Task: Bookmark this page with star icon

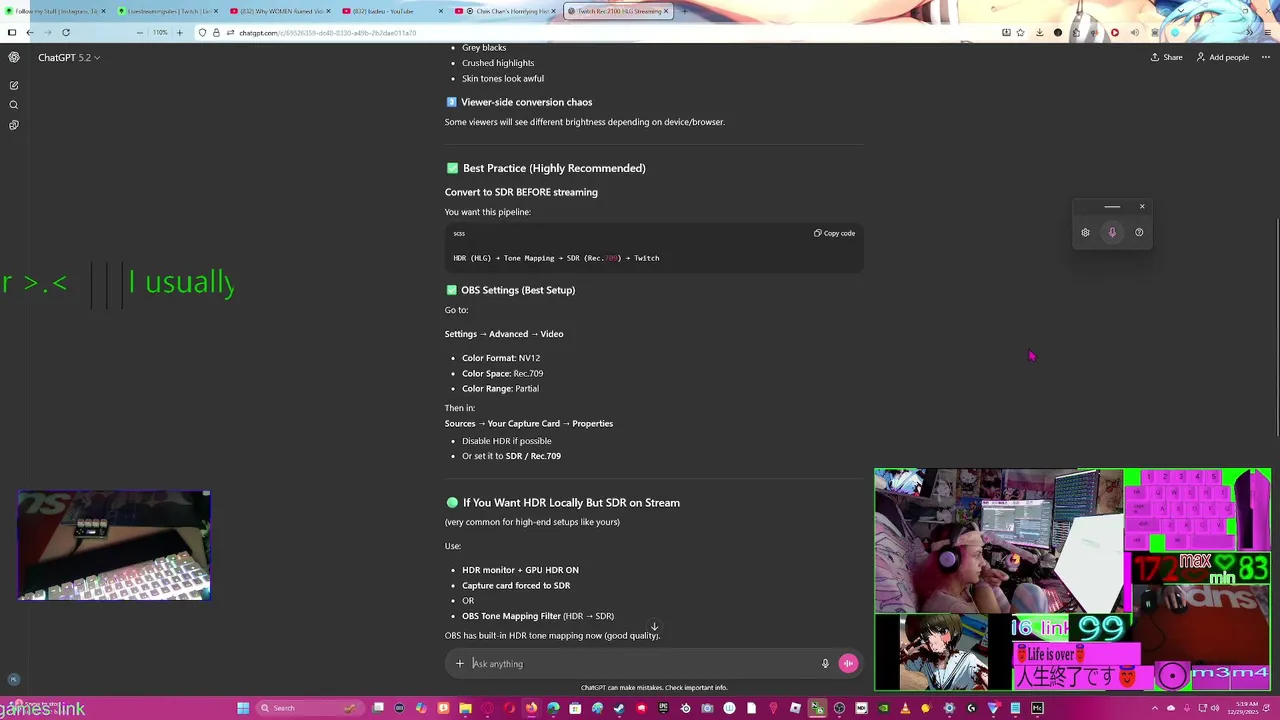Action: (x=1020, y=32)
